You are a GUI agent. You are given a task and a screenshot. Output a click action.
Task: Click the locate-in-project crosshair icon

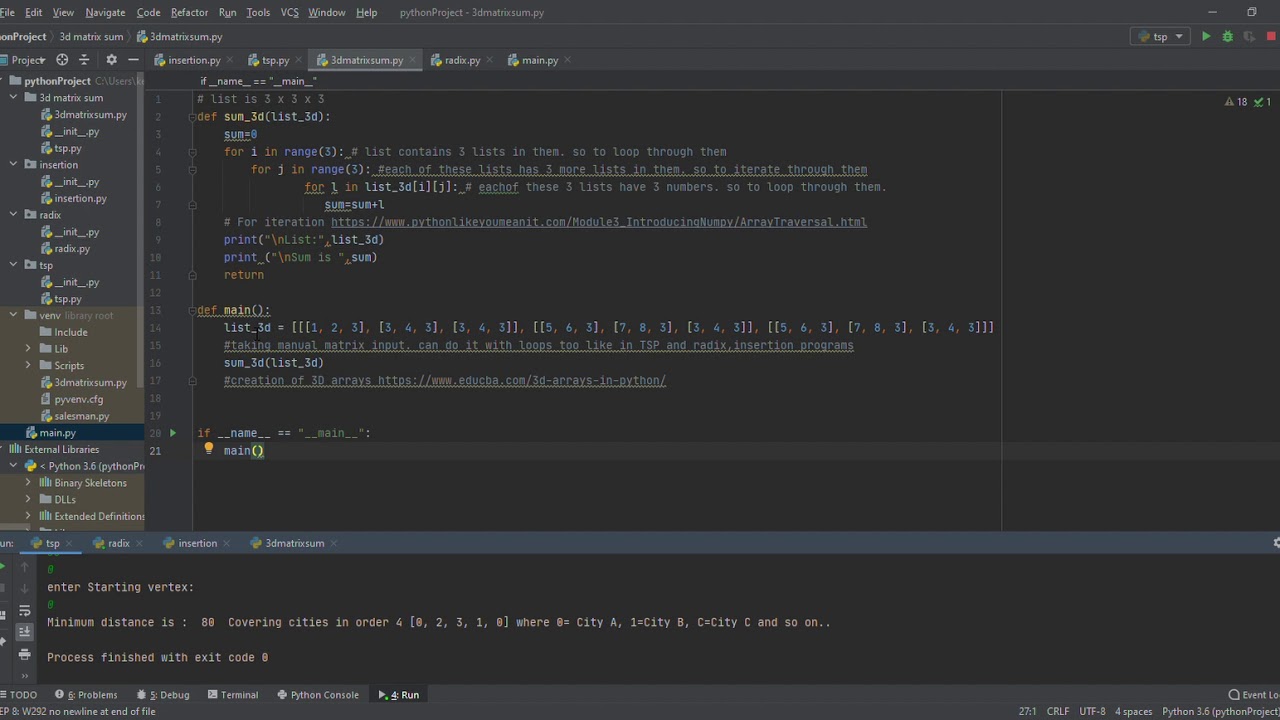(x=62, y=60)
